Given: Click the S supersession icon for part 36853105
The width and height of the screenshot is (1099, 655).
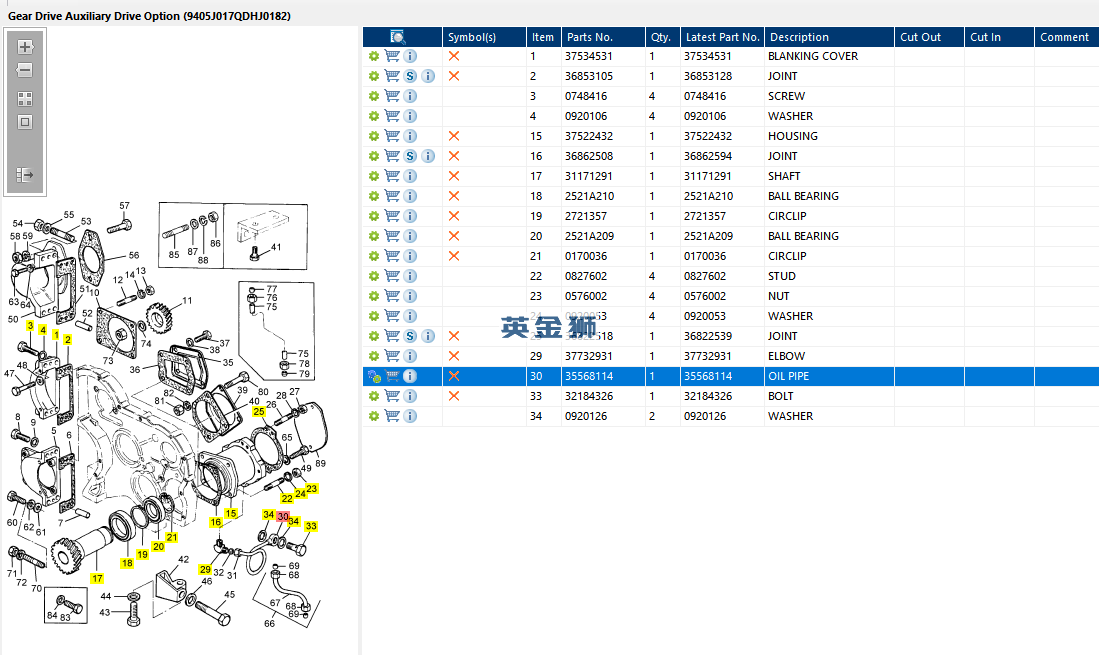Looking at the screenshot, I should [x=410, y=76].
